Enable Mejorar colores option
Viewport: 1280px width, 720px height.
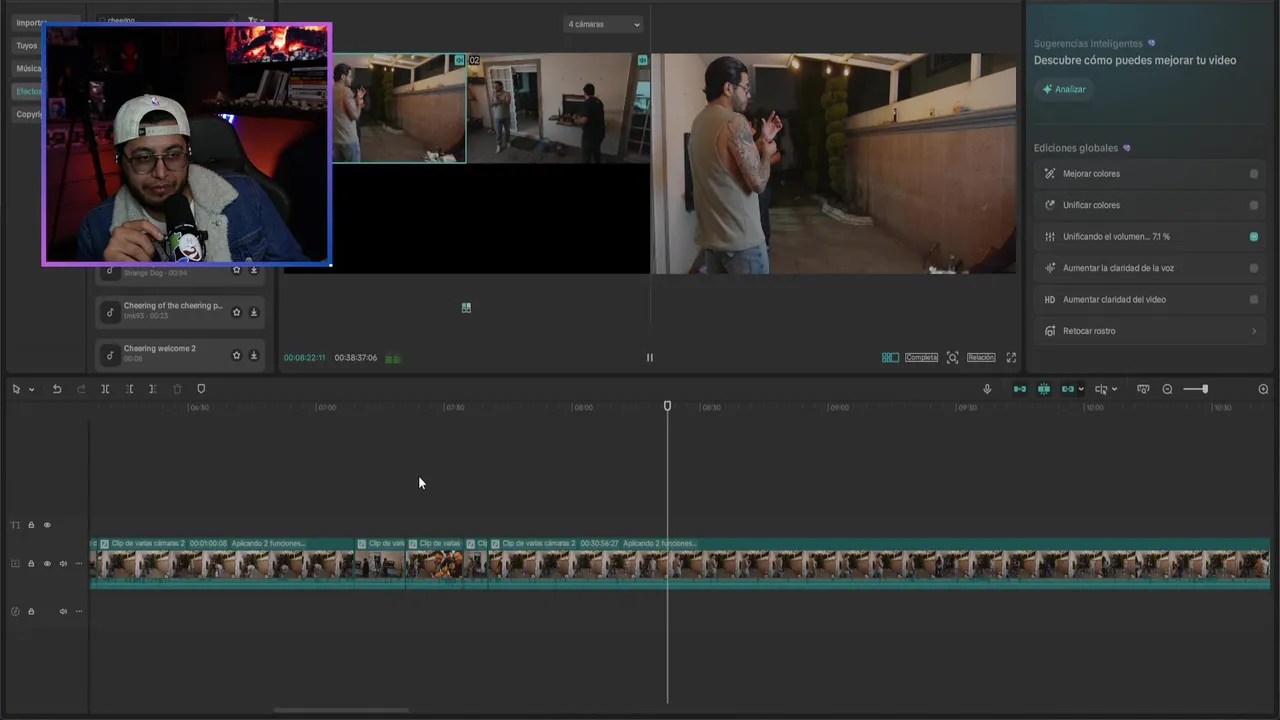click(1254, 174)
